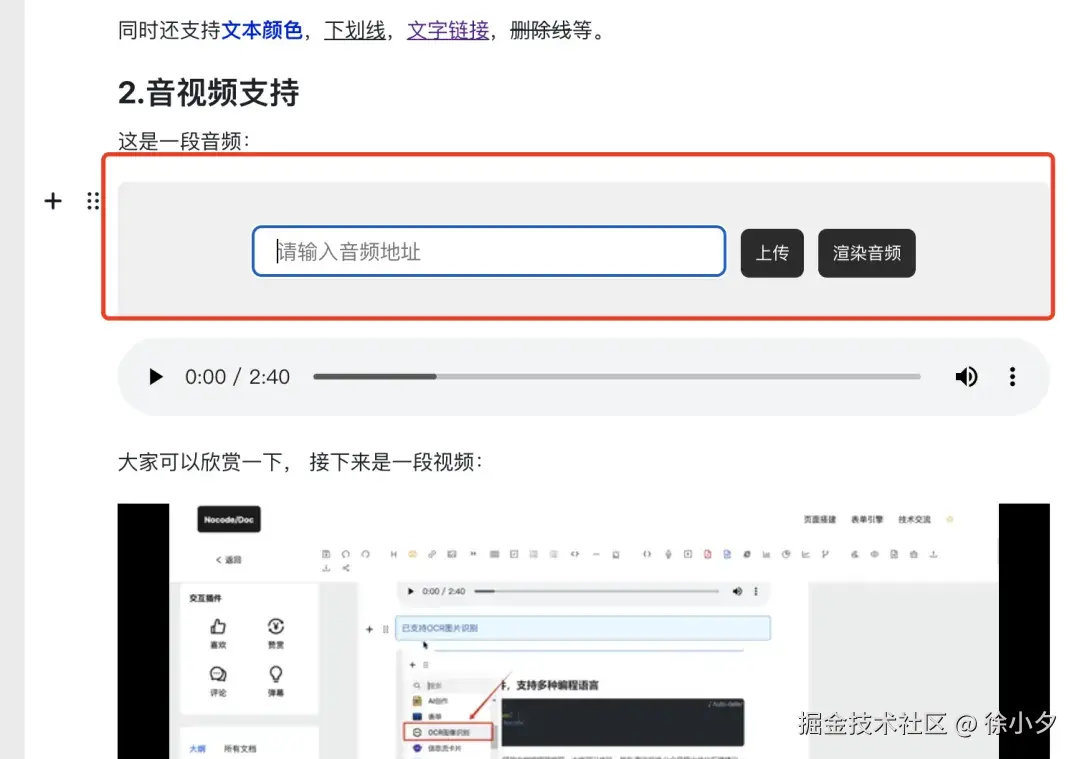Click the 上传 upload button
This screenshot has width=1080, height=759.
coord(772,253)
